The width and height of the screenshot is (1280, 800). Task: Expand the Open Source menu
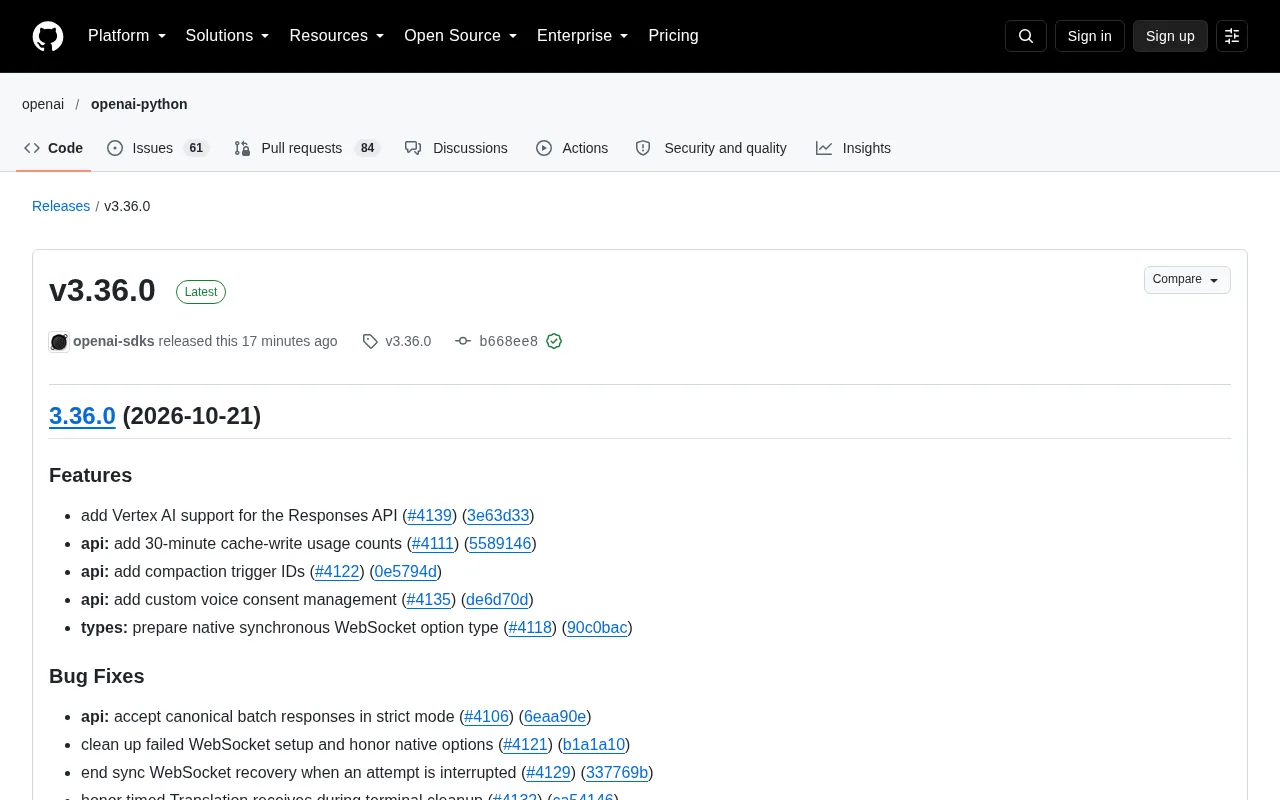point(461,36)
